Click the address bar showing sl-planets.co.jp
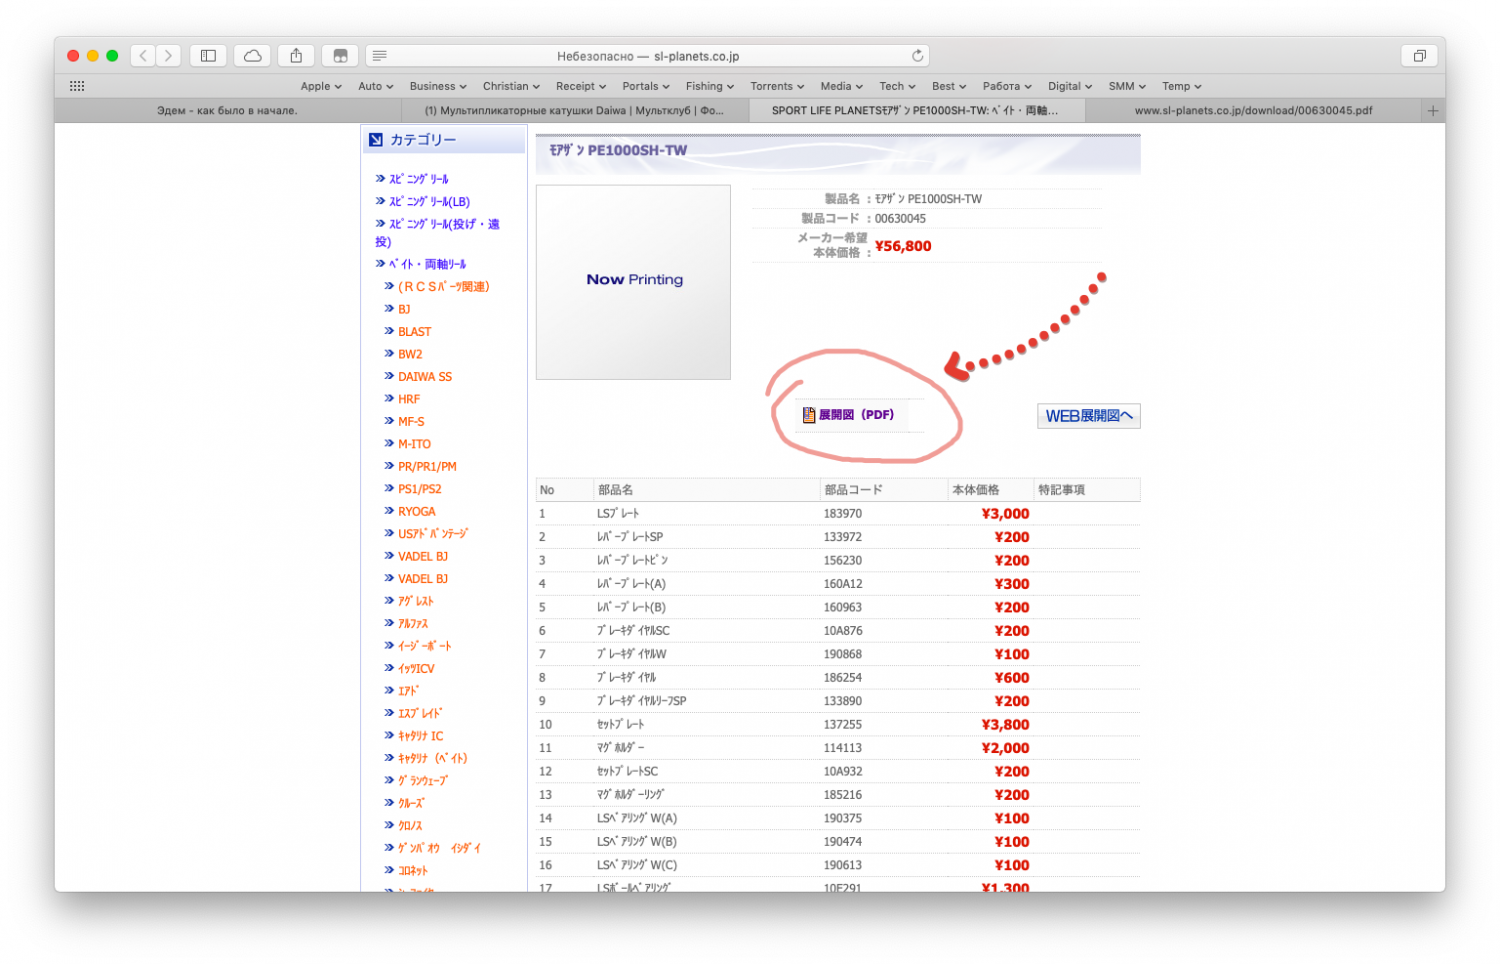 coord(648,56)
